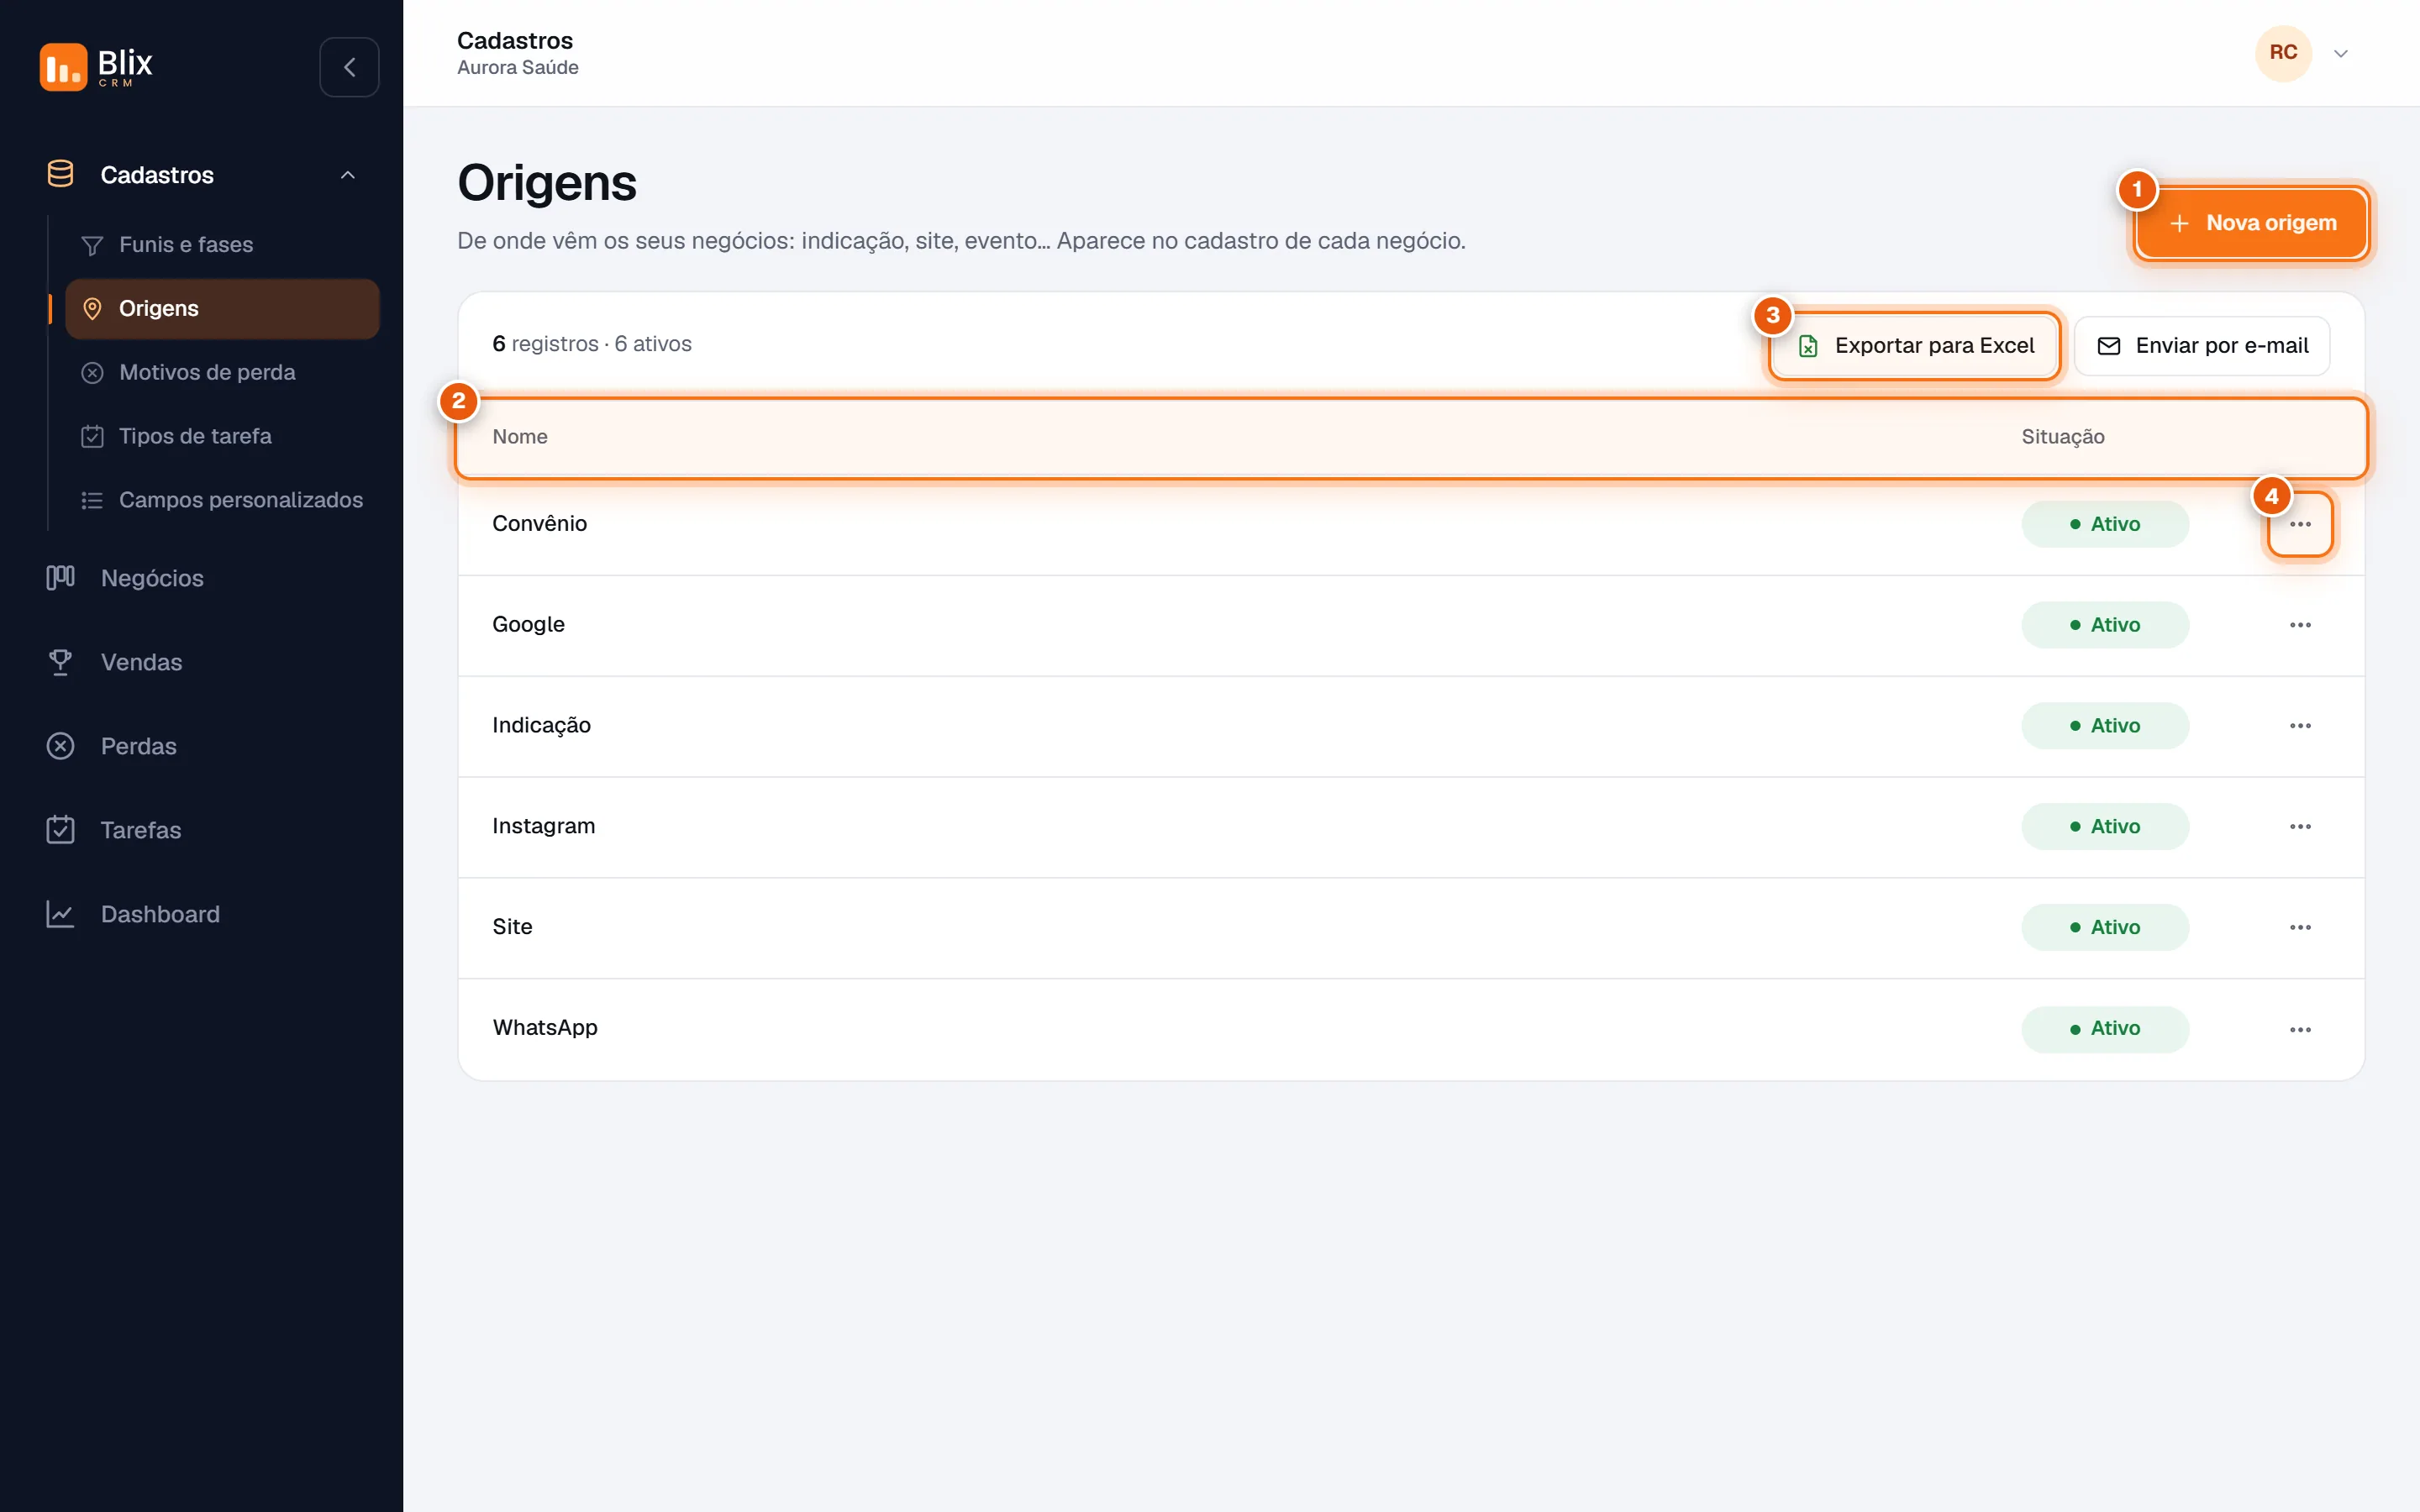Open Dashboard section

click(201, 914)
